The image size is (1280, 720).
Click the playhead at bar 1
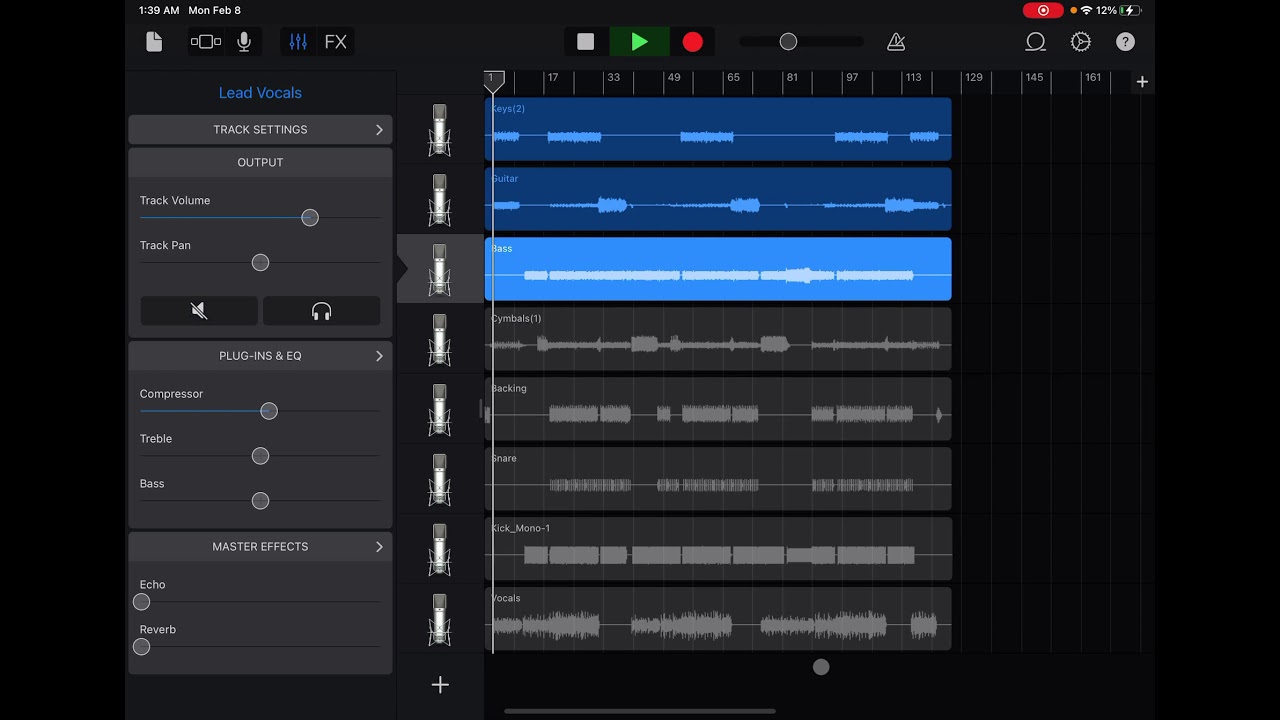point(493,81)
